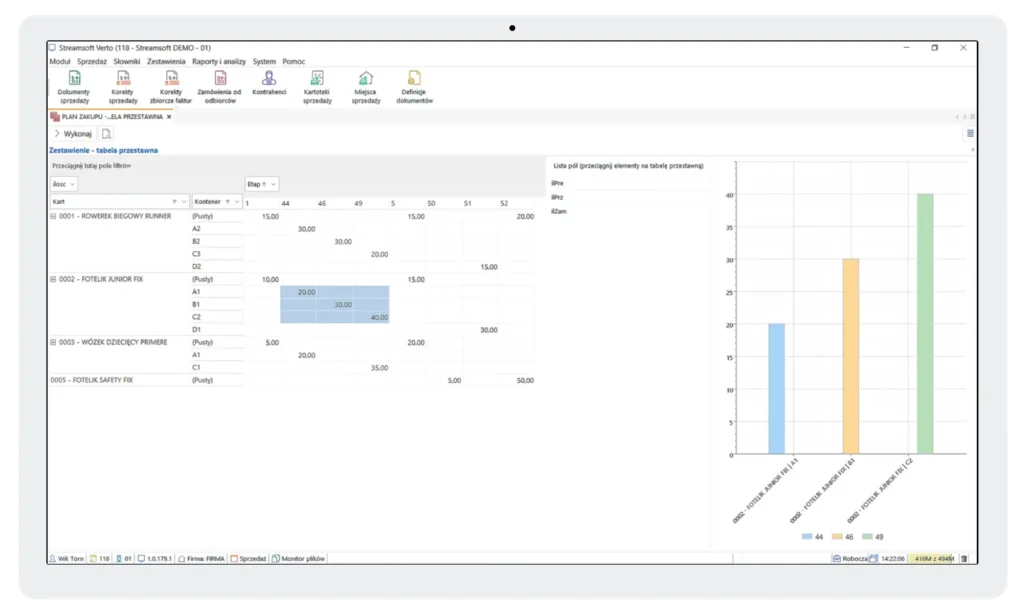
Task: Click the Wykonaj button
Action: pyautogui.click(x=71, y=133)
